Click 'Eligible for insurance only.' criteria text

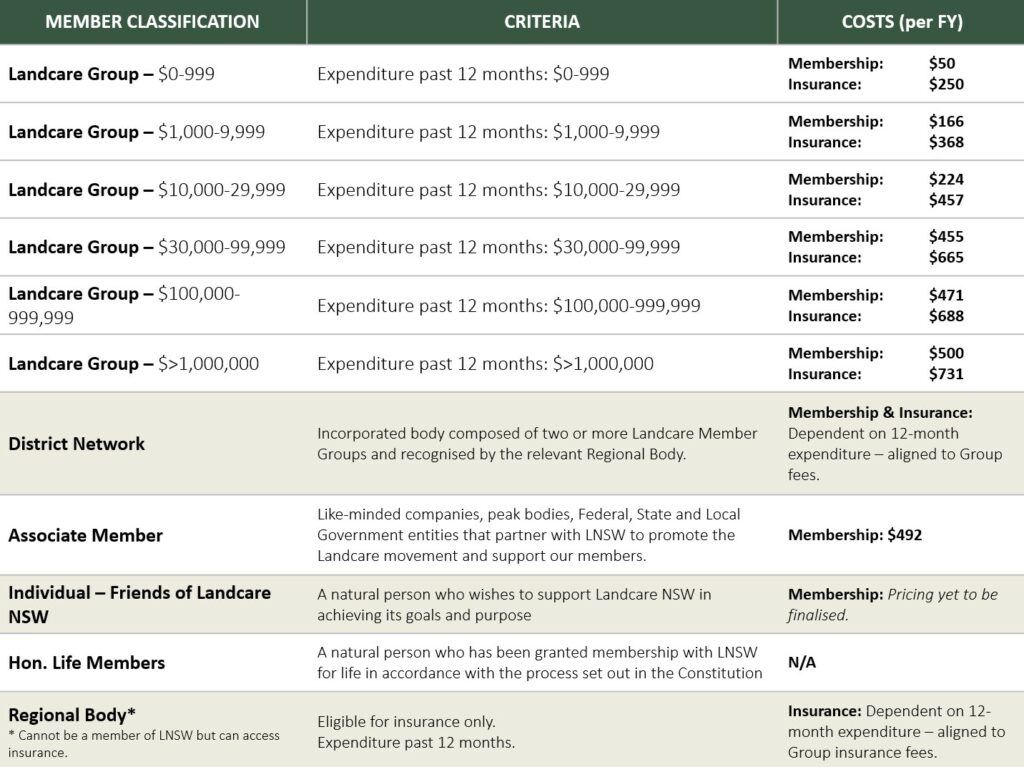406,721
